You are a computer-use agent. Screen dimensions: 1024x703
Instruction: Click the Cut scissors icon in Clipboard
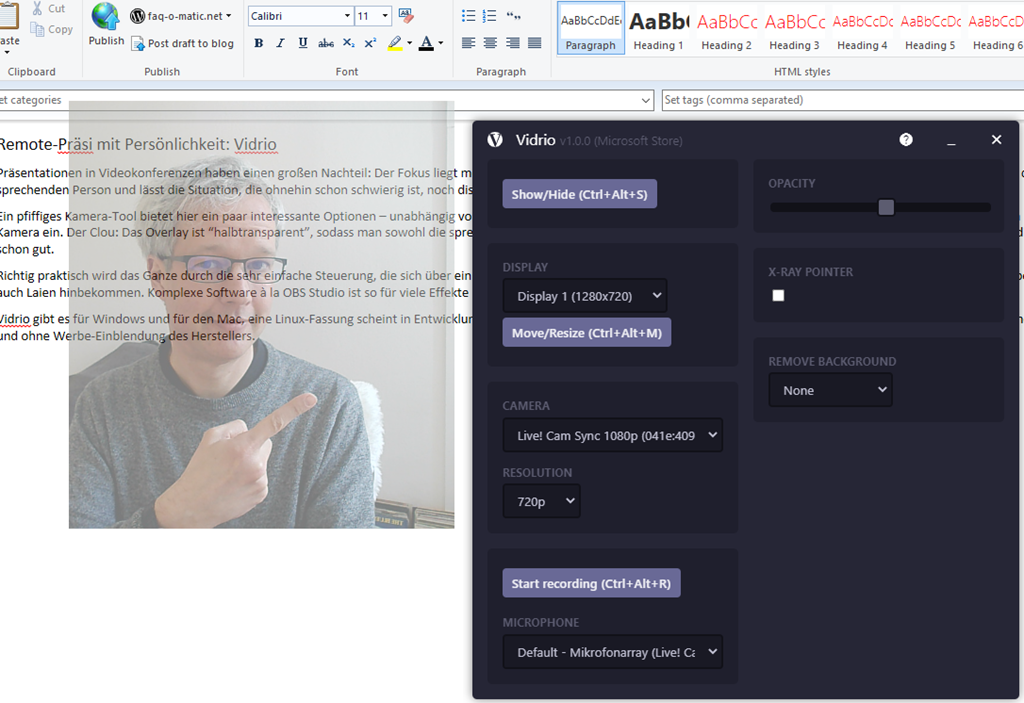point(38,8)
